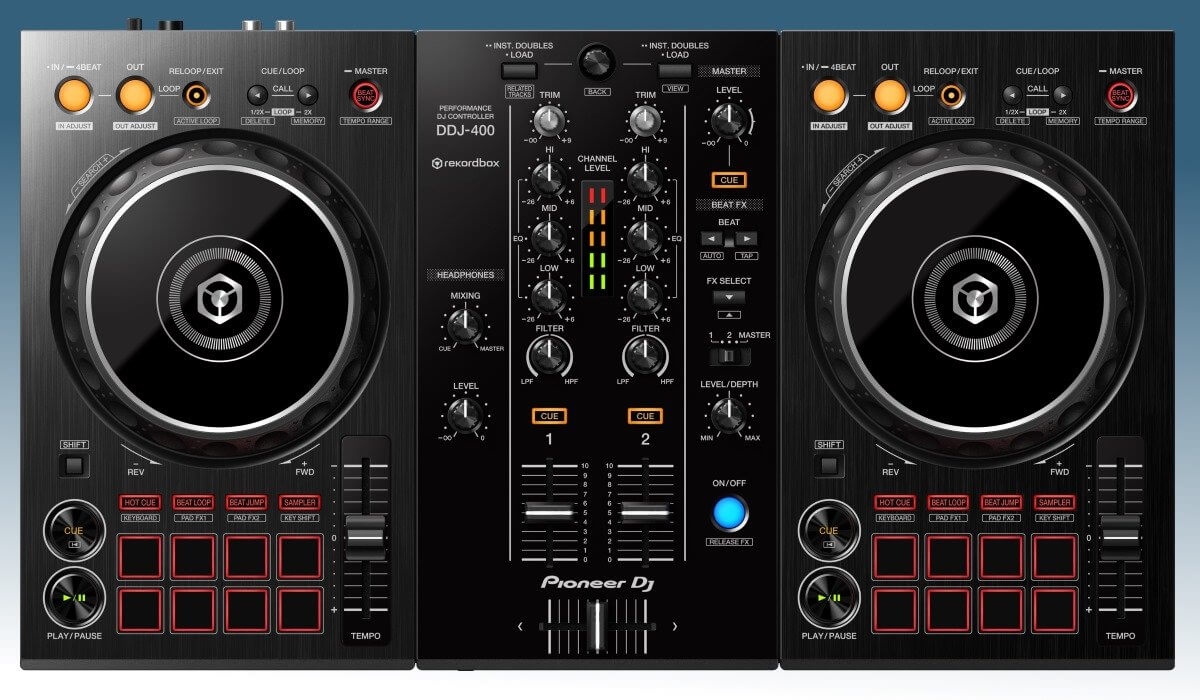The image size is (1200, 700).
Task: Toggle BEAT SYNC on the left deck
Action: pyautogui.click(x=365, y=96)
